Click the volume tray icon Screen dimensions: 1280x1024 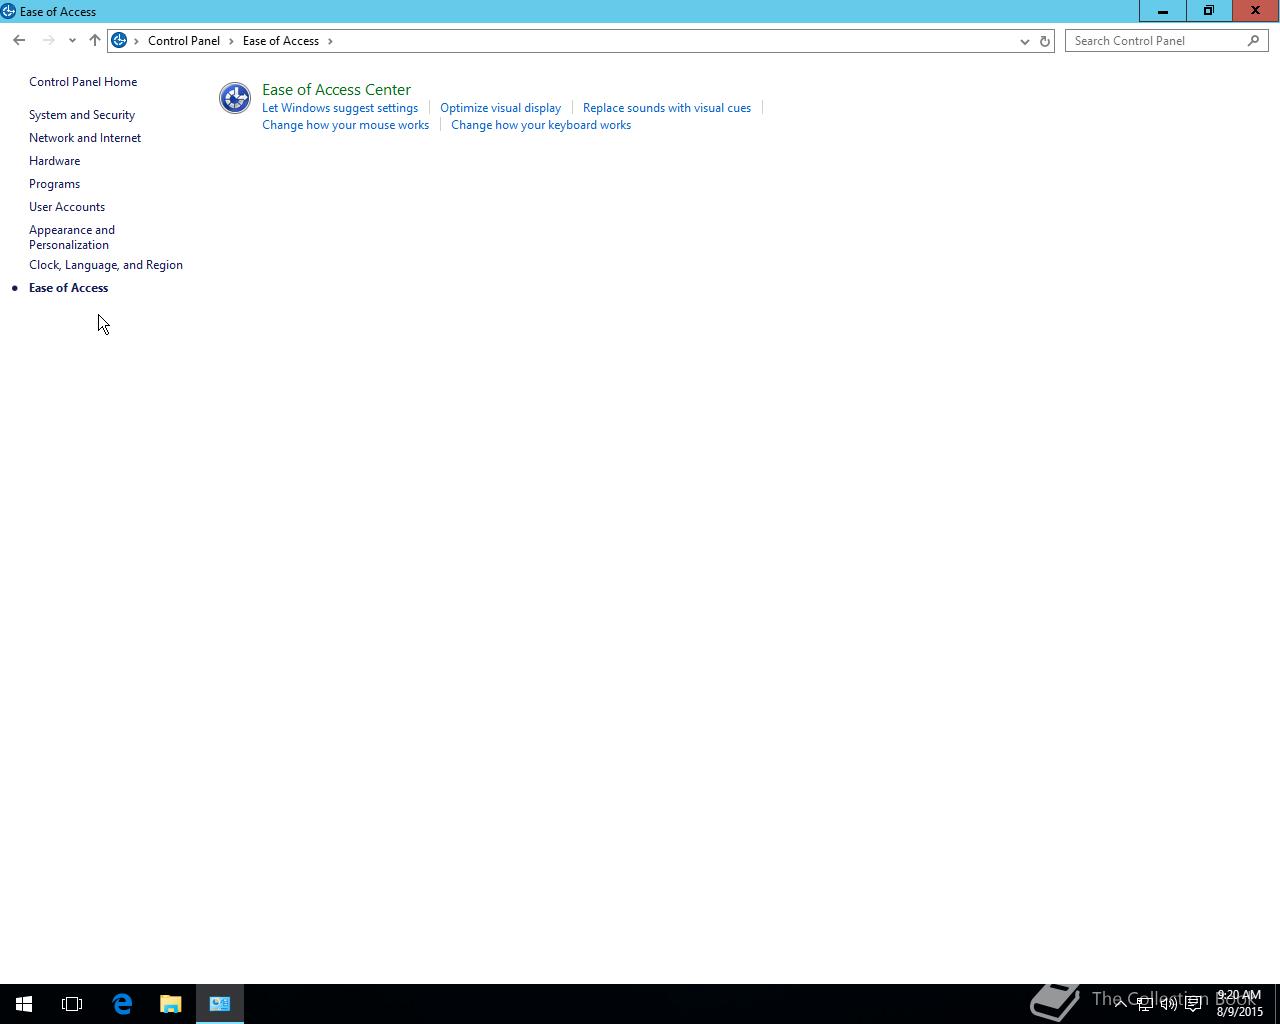tap(1168, 1004)
